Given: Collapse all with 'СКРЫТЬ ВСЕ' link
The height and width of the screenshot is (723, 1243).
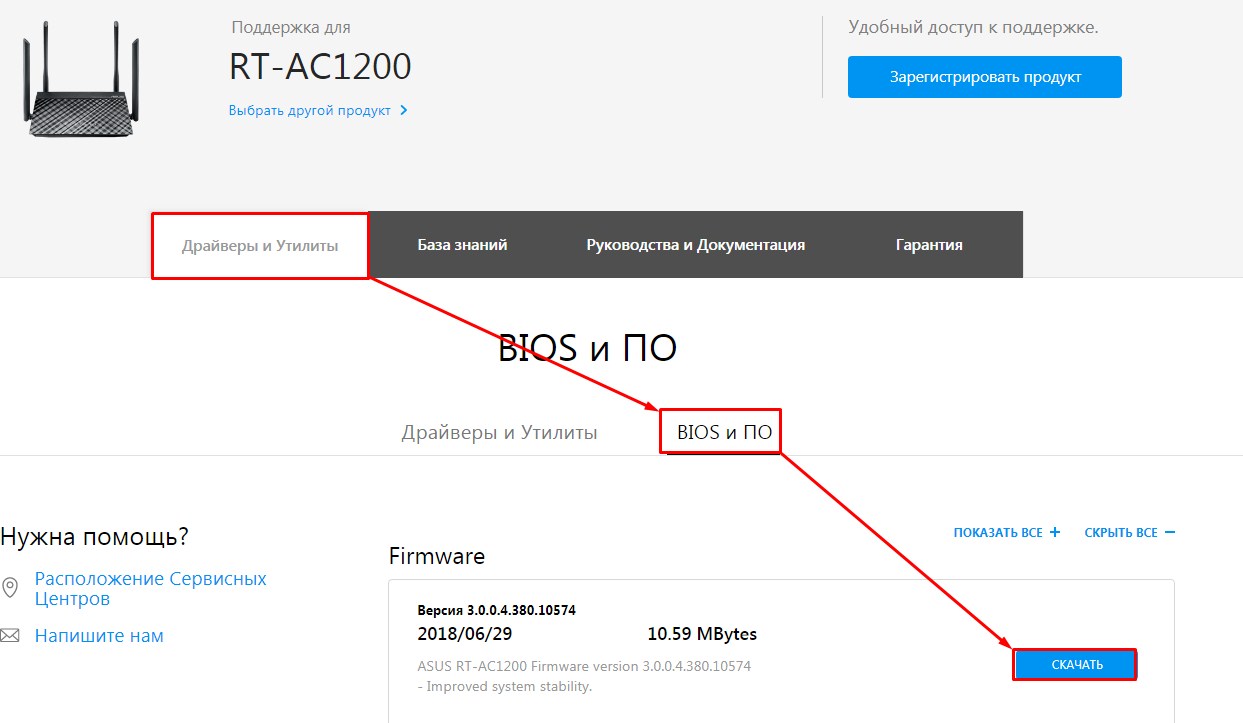Looking at the screenshot, I should 1130,533.
